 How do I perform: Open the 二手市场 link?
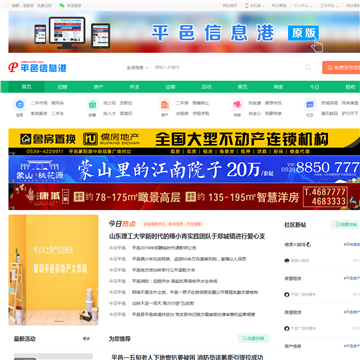point(39,103)
